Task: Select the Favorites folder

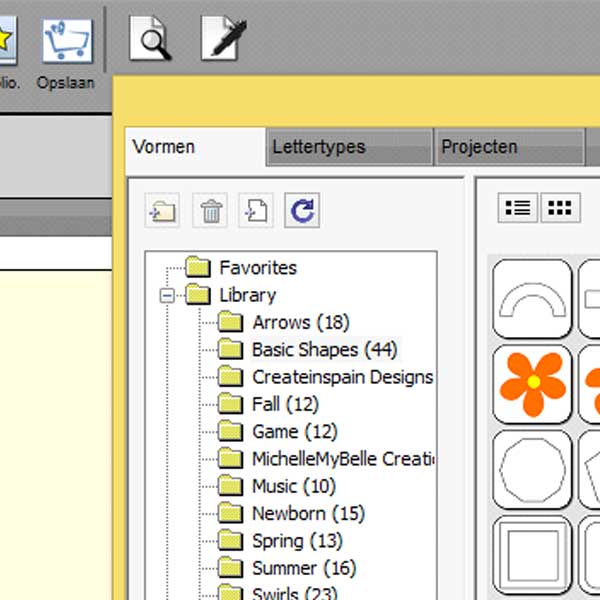Action: 241,267
